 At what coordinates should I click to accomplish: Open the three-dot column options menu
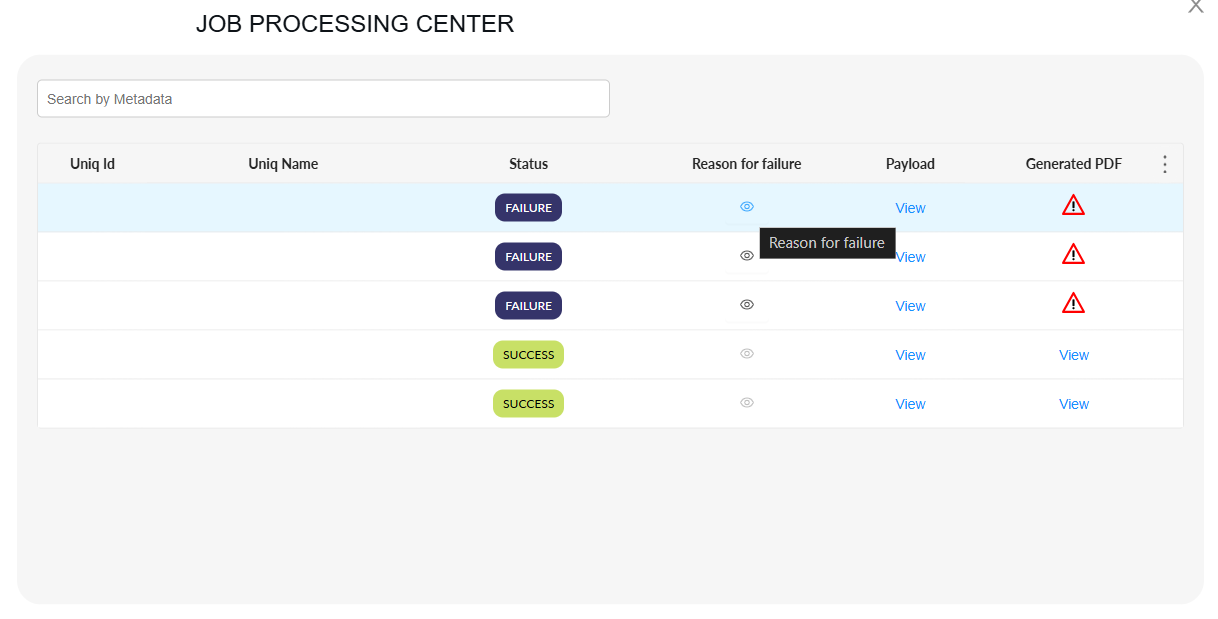click(1164, 164)
